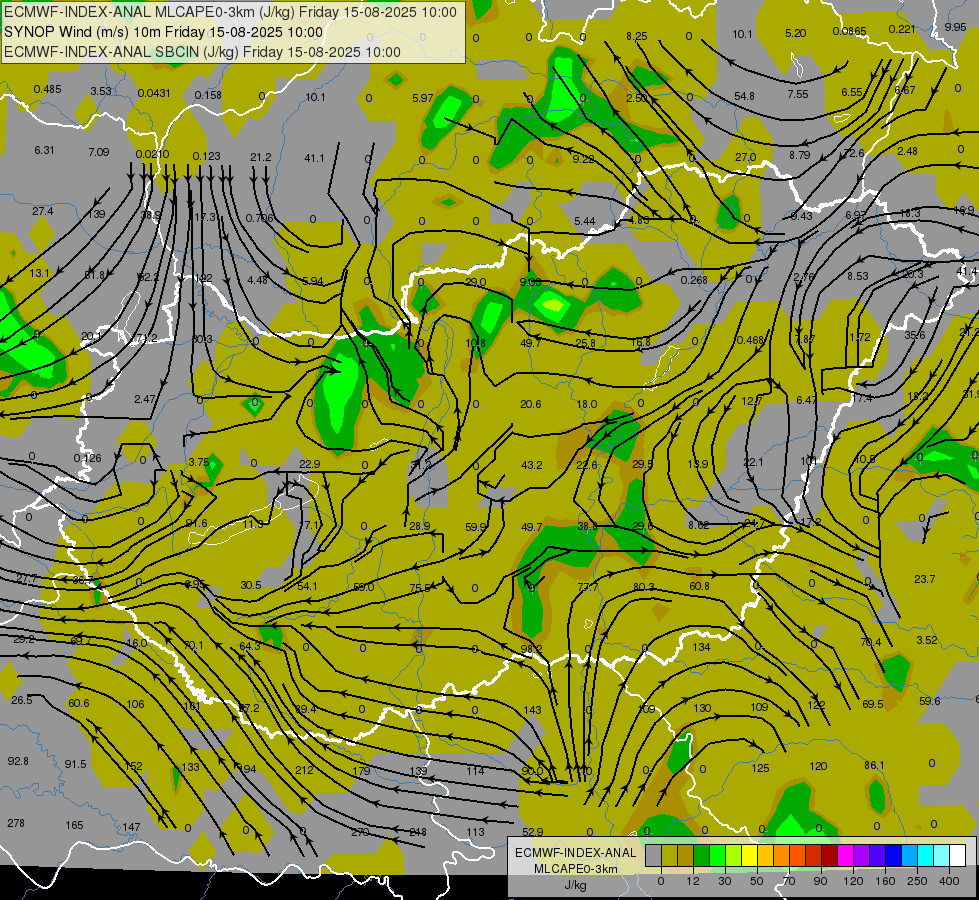Click the map value 7.09
Screen dimensions: 979x900
coord(99,152)
